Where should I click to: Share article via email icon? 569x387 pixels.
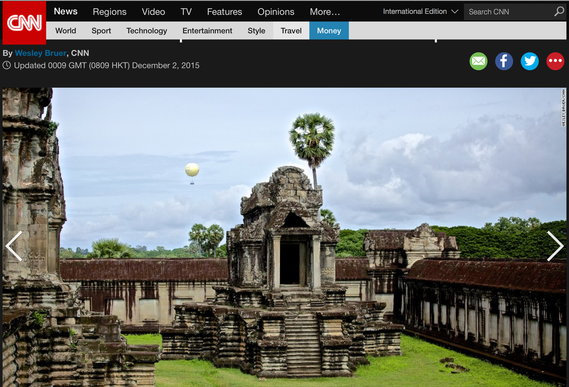coord(478,61)
